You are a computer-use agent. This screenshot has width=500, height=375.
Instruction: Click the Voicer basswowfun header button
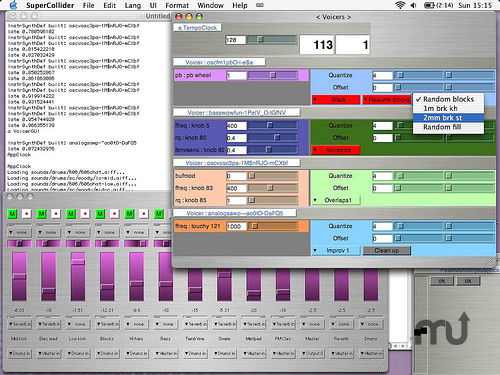click(237, 113)
